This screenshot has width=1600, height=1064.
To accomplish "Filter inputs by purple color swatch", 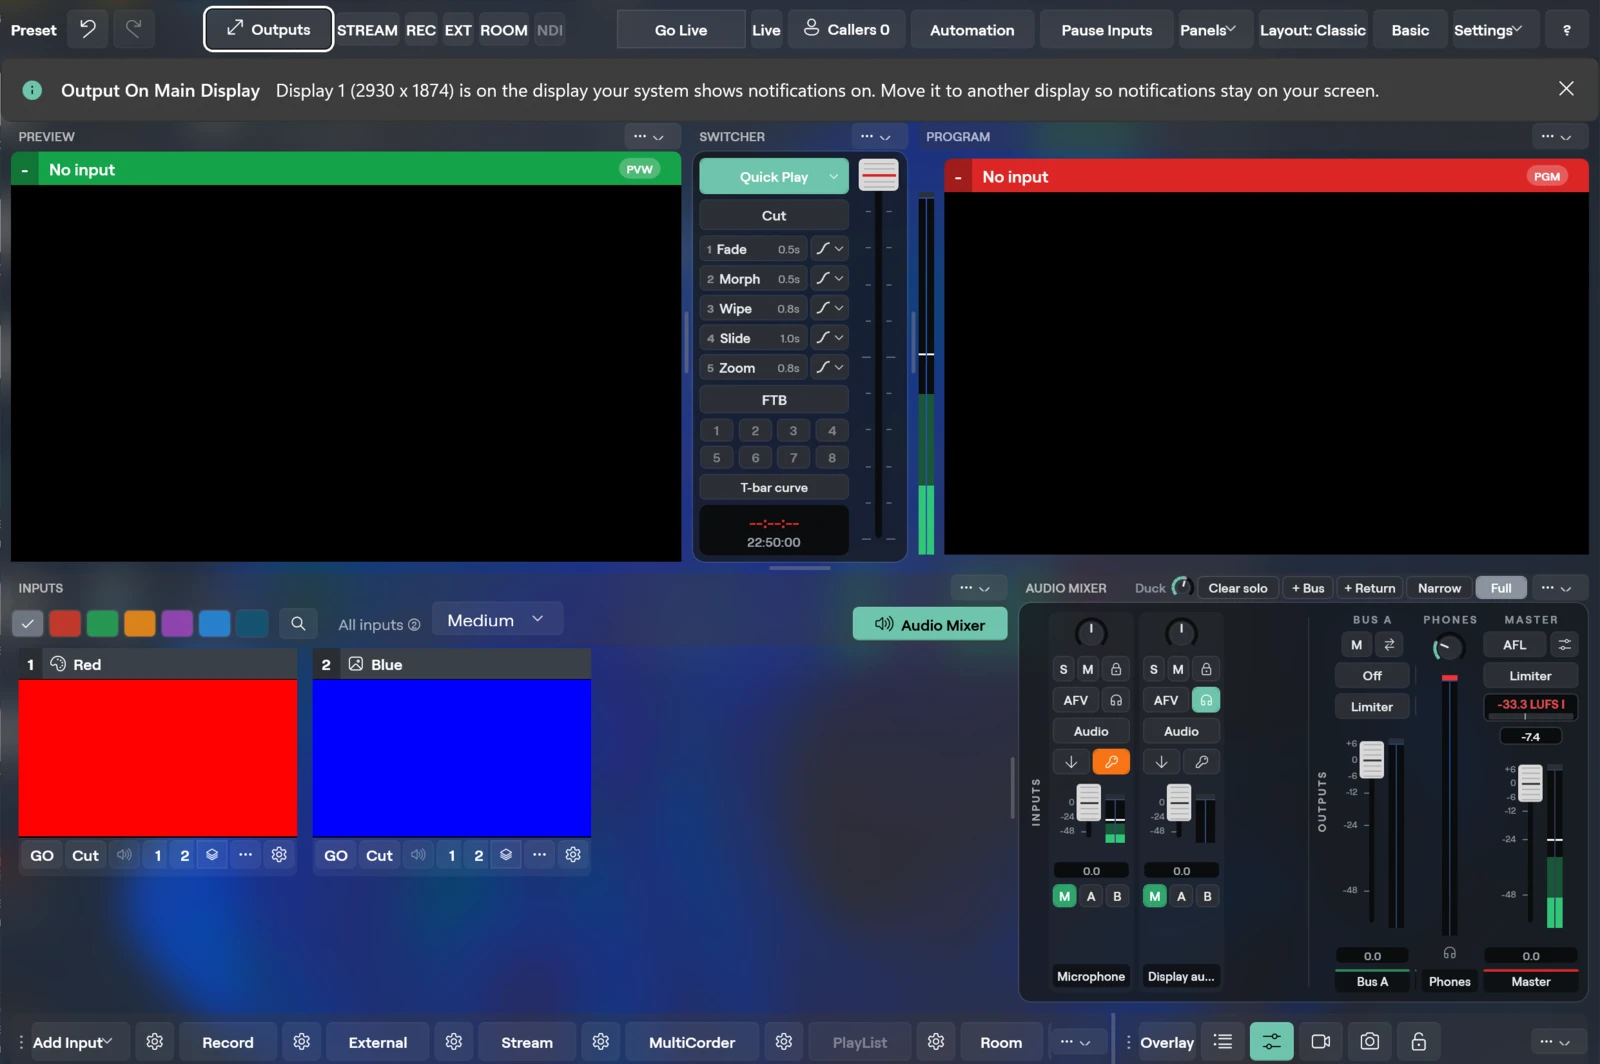I will click(x=177, y=623).
